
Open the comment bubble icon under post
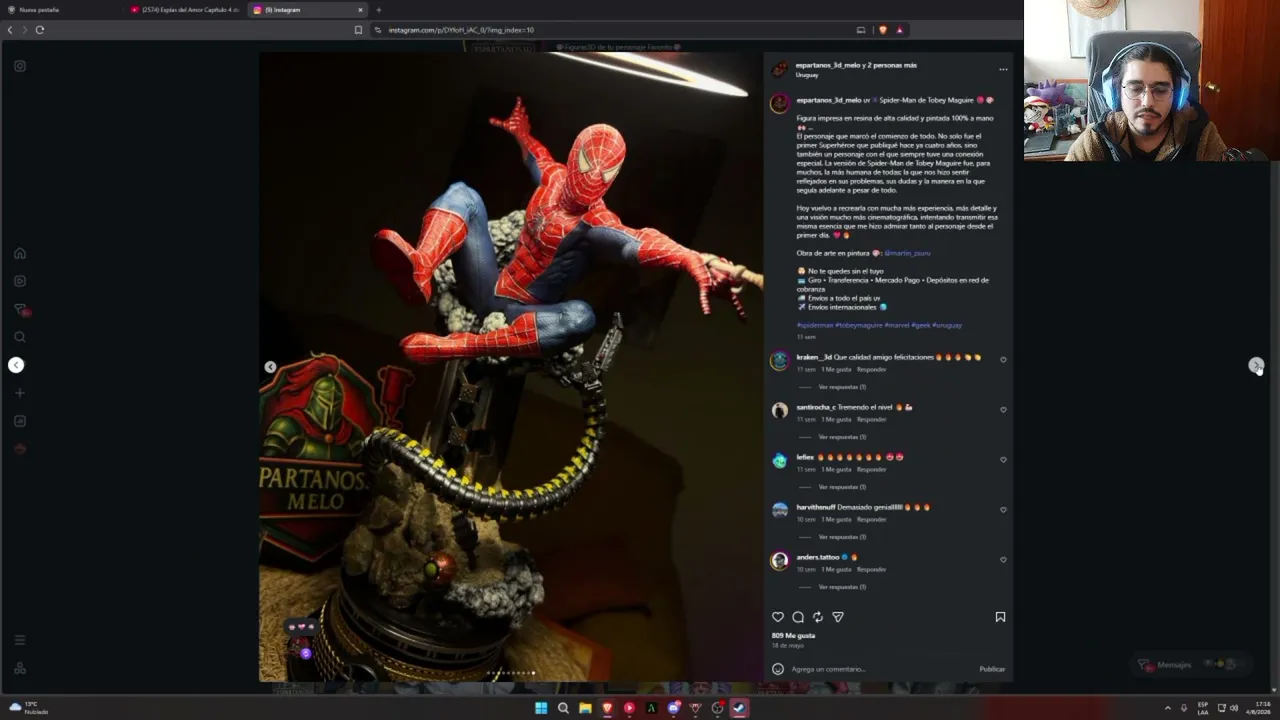(798, 617)
